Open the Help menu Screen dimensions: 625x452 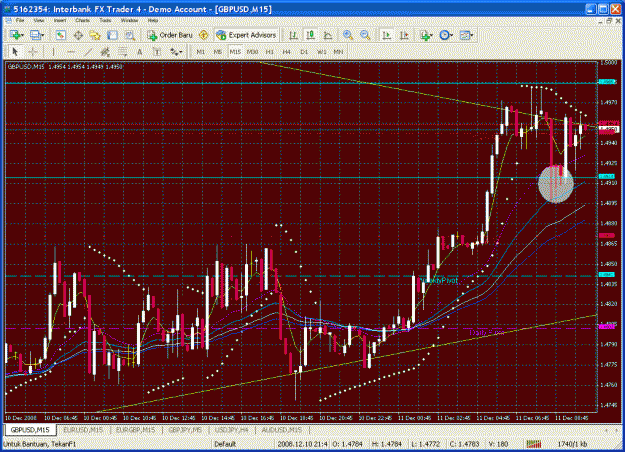pyautogui.click(x=153, y=20)
